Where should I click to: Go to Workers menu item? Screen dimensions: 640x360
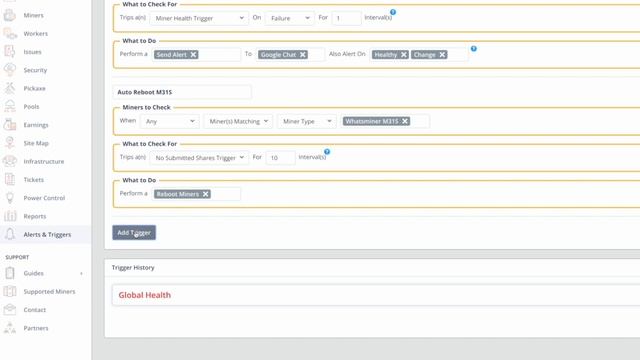[x=36, y=33]
